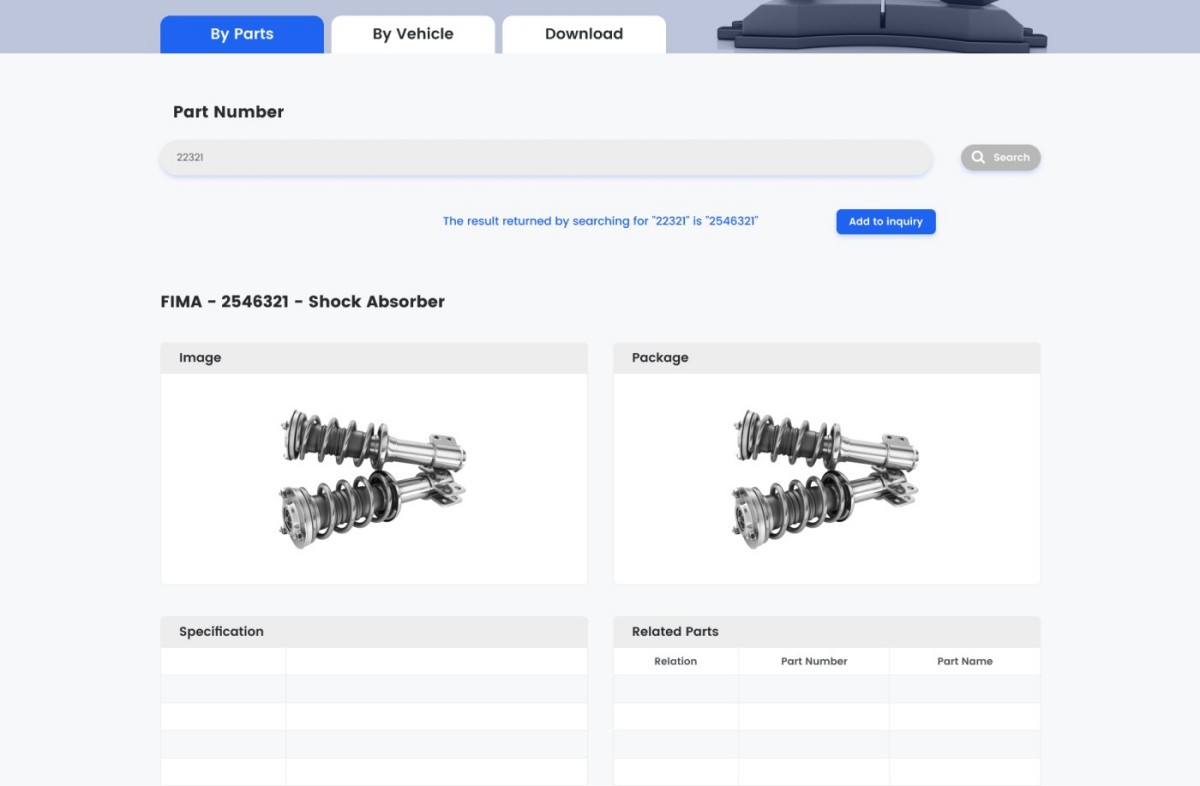
Task: Click the Part Name column header
Action: click(964, 662)
